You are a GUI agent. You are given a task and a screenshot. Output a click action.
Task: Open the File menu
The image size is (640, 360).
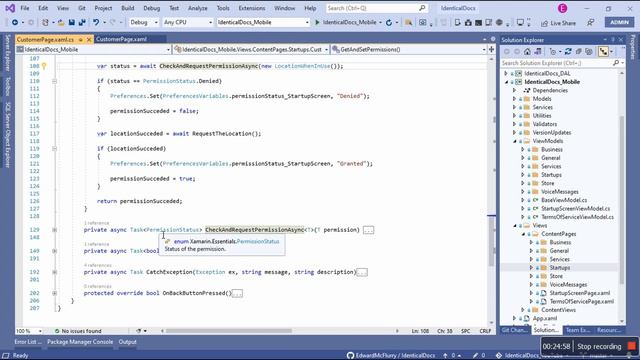coord(25,8)
